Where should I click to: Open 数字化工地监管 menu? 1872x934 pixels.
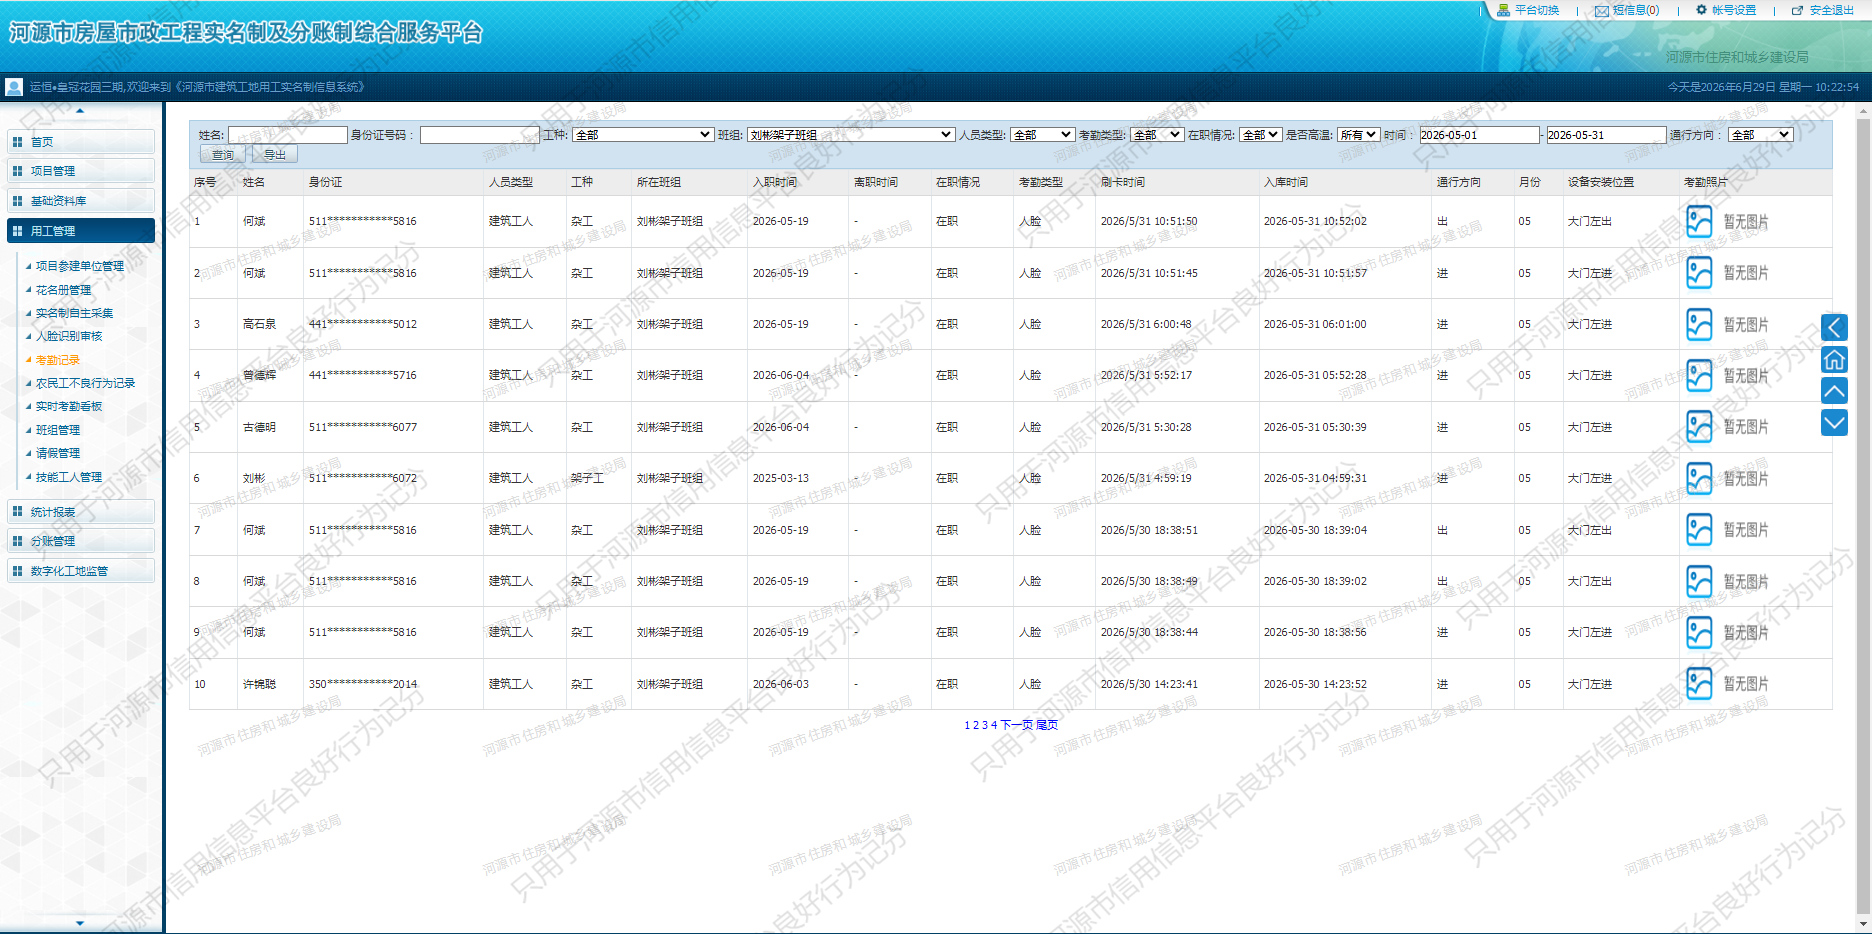click(x=81, y=571)
